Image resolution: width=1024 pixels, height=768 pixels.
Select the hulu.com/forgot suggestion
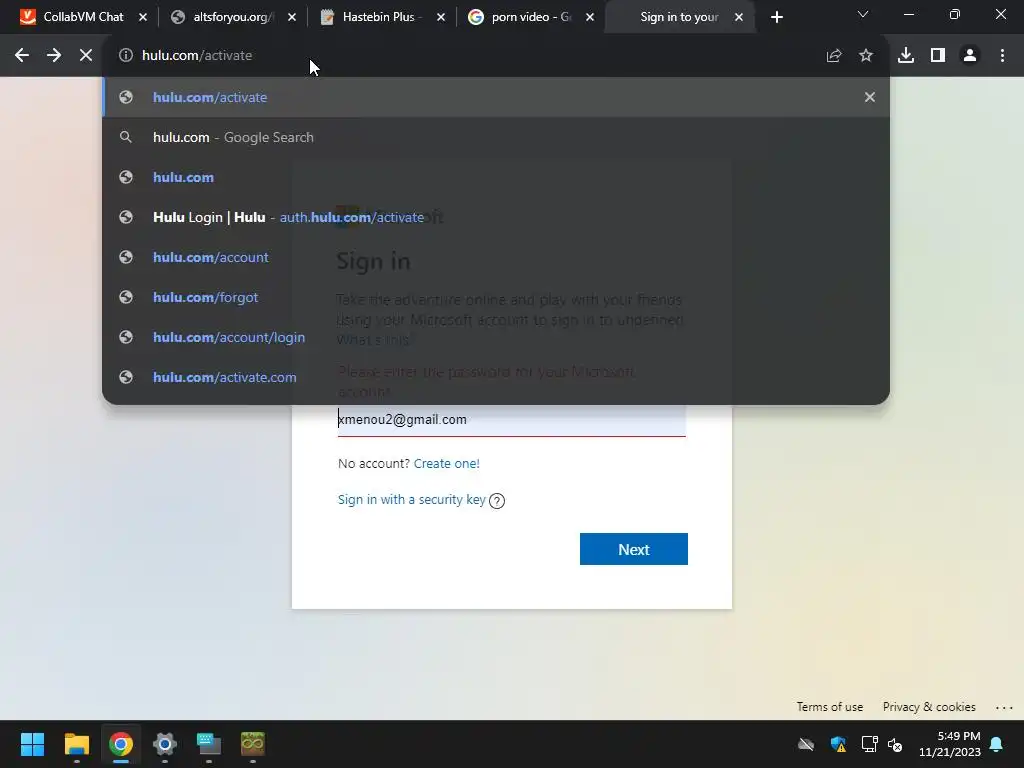(x=496, y=296)
